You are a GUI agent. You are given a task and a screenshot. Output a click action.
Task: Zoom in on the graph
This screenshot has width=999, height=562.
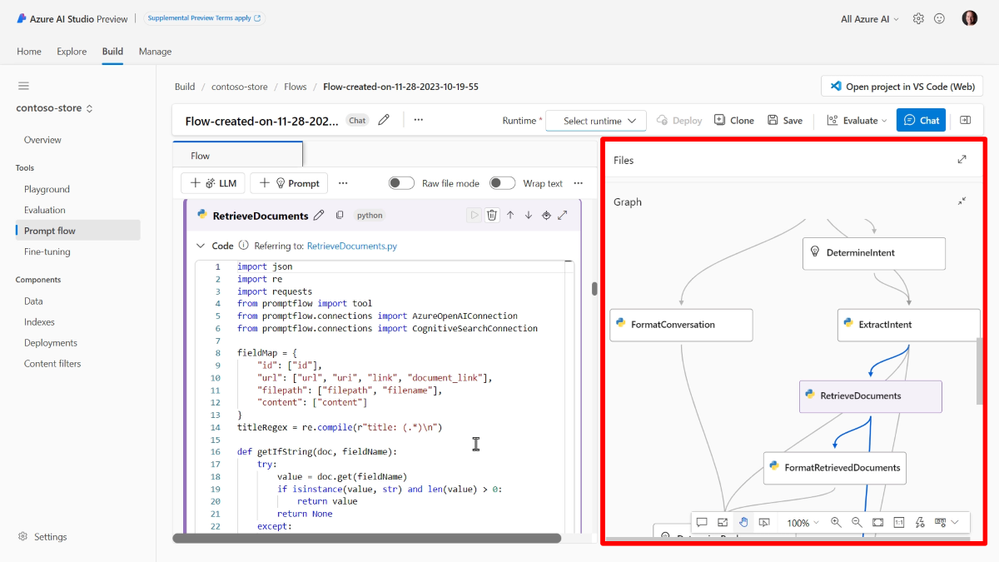click(836, 522)
